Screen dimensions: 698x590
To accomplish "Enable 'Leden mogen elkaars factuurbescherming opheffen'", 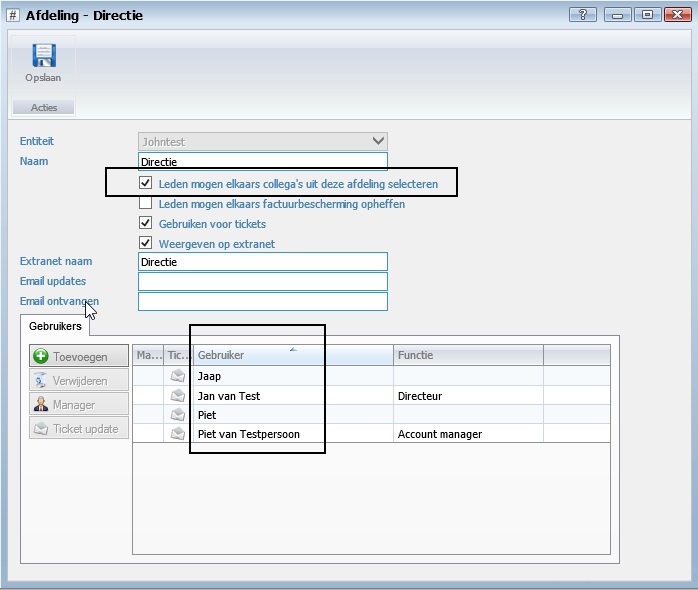I will [x=146, y=204].
